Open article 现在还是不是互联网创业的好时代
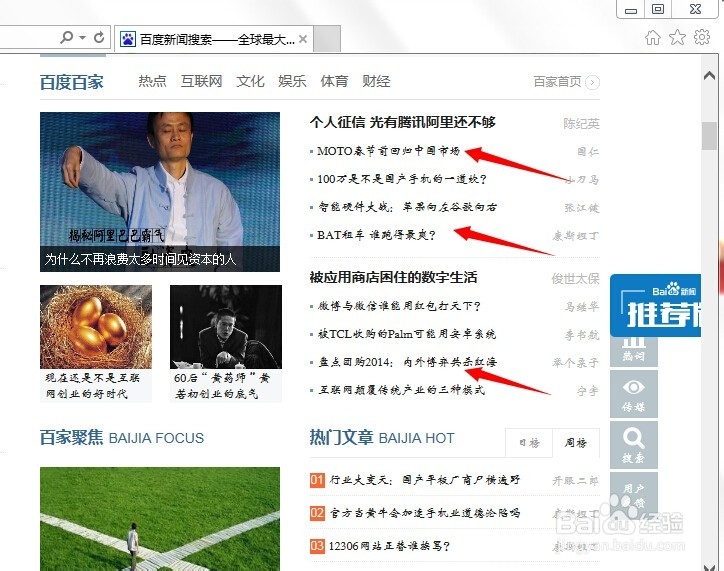Image resolution: width=724 pixels, height=571 pixels. [92, 385]
